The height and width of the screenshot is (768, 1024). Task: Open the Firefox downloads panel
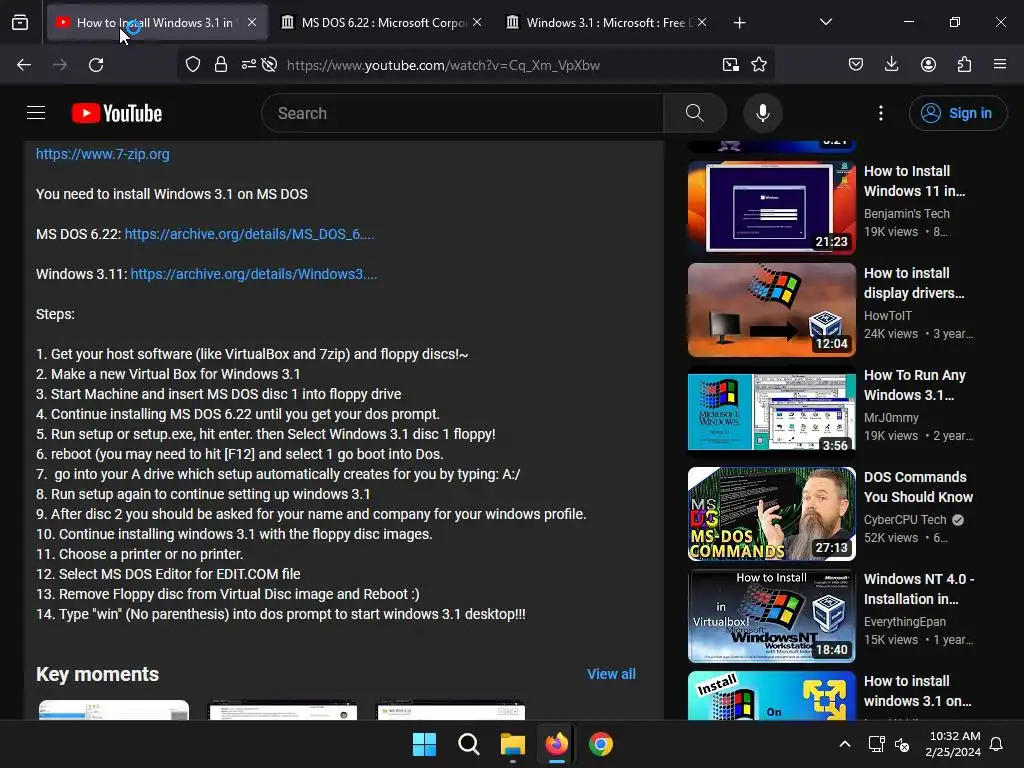pos(891,65)
